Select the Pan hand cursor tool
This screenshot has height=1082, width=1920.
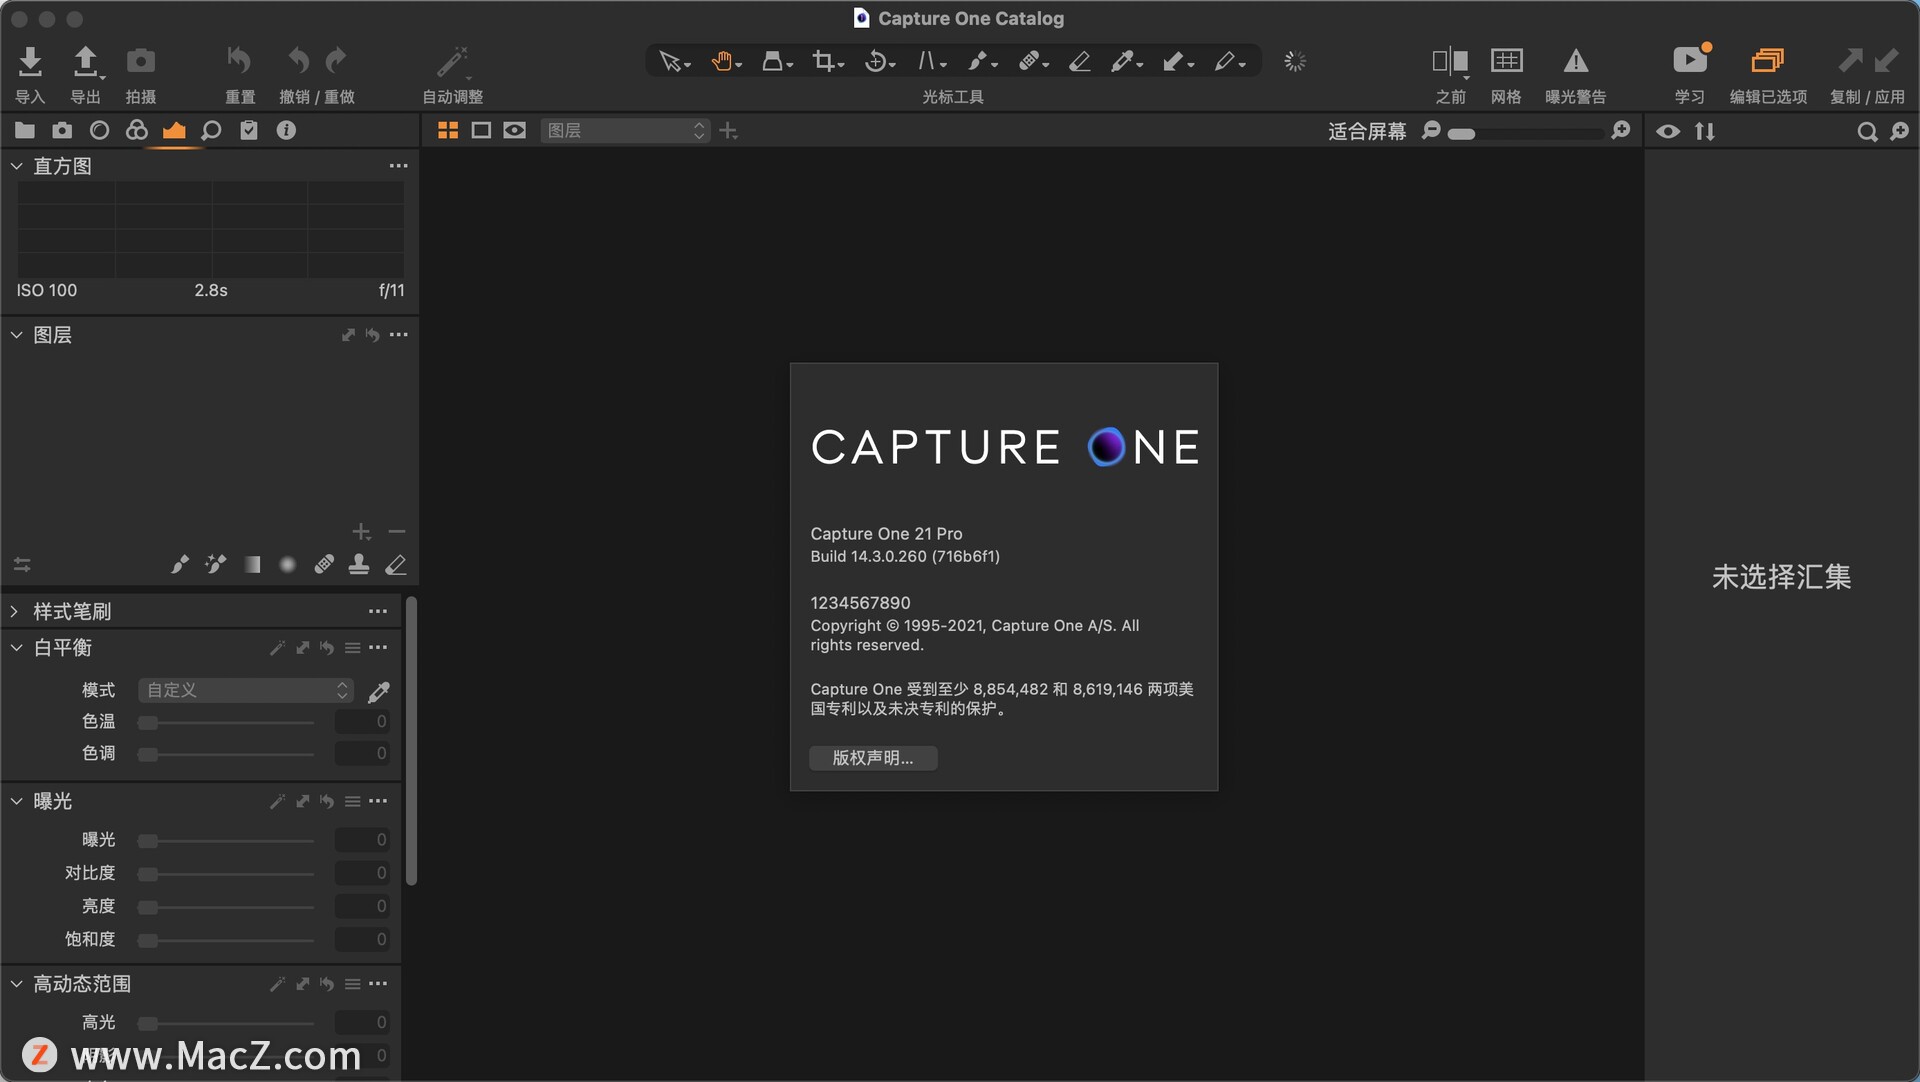pyautogui.click(x=722, y=61)
